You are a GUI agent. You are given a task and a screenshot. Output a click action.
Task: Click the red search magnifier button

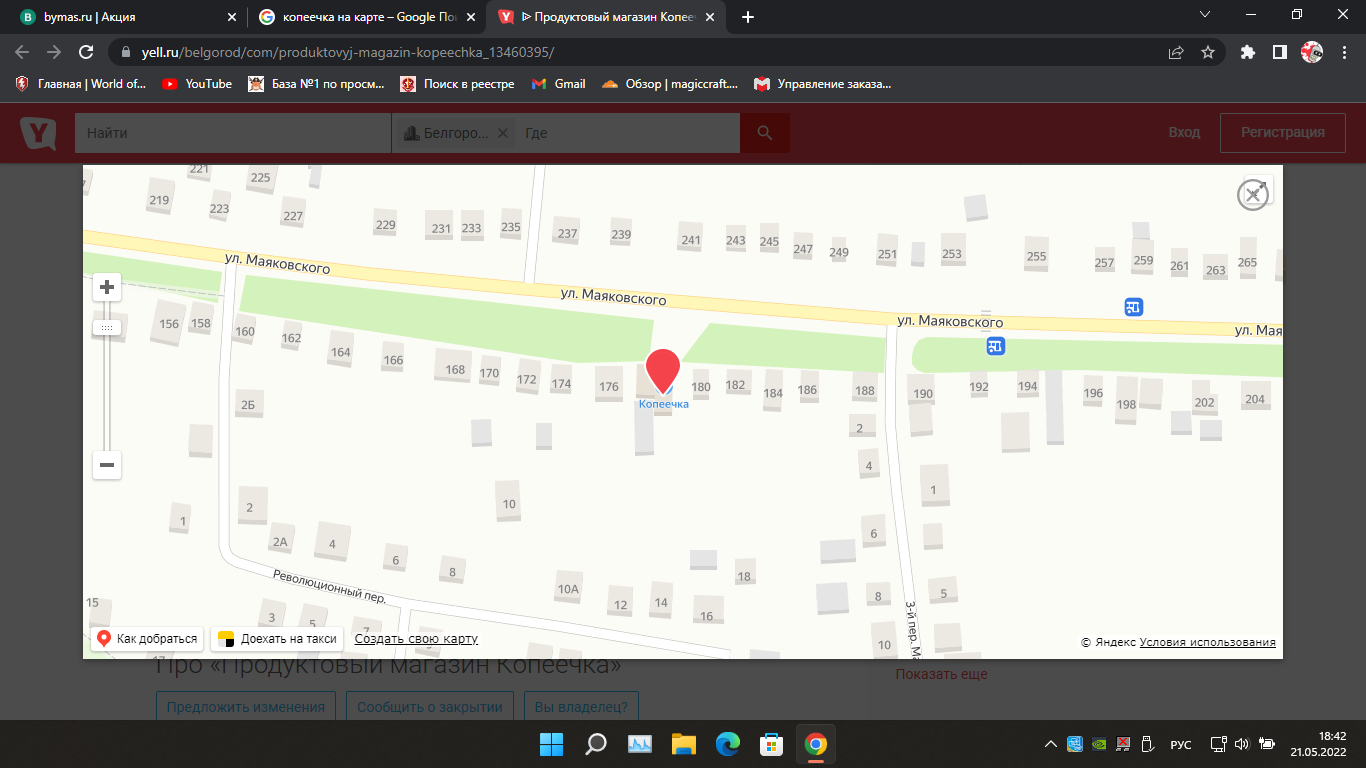click(x=765, y=133)
